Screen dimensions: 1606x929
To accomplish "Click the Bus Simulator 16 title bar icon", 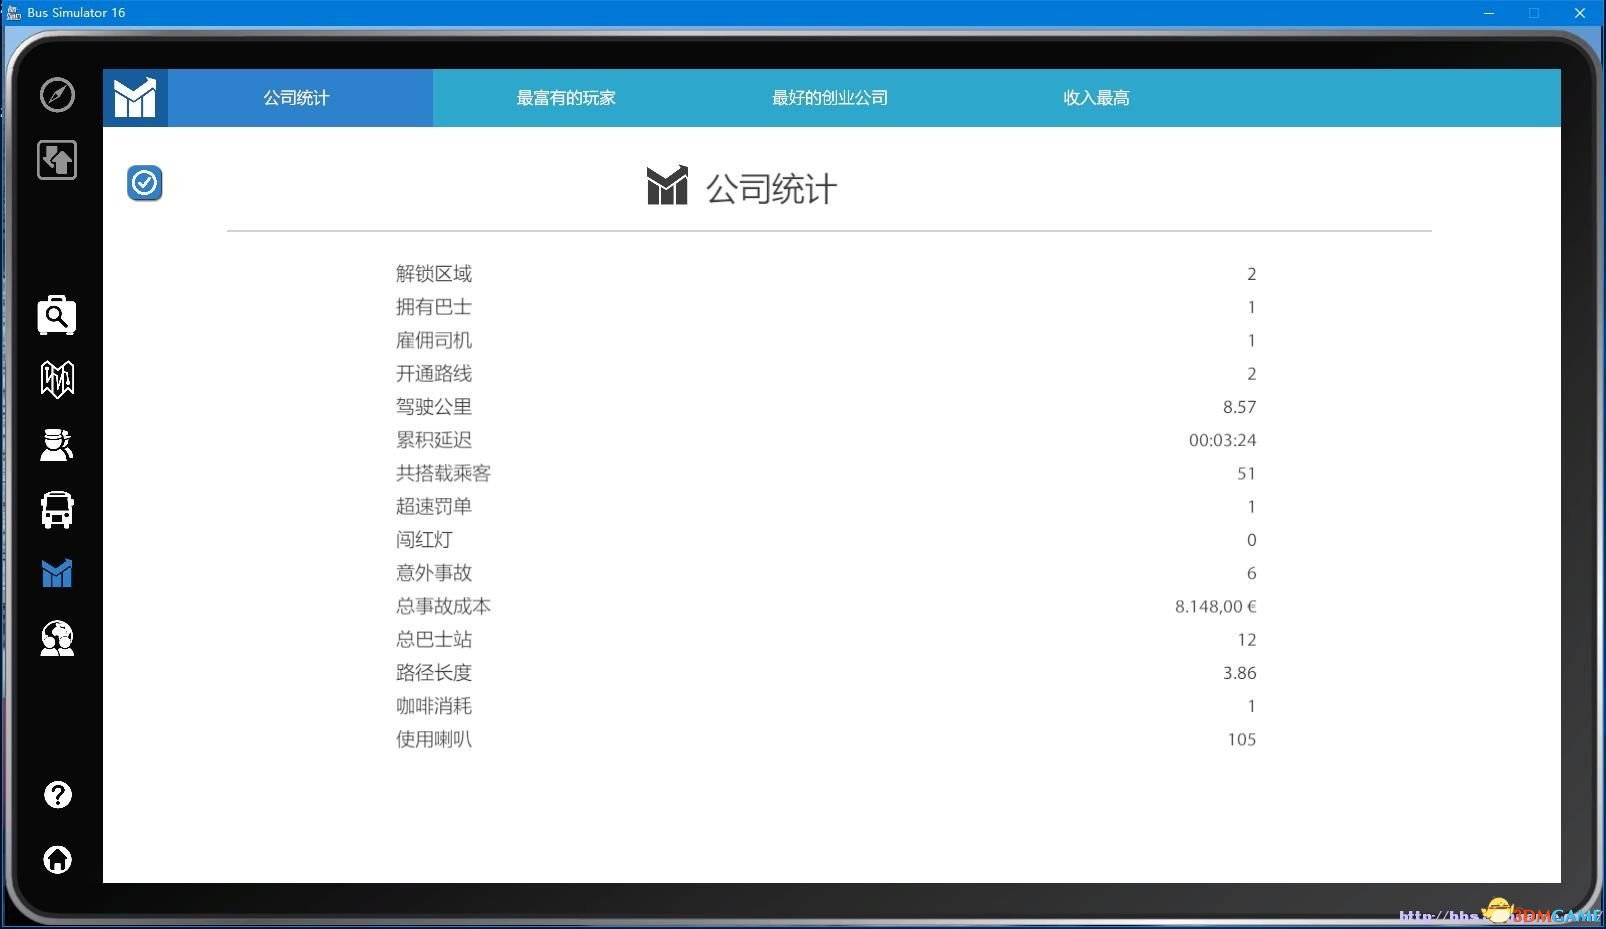I will 14,13.
